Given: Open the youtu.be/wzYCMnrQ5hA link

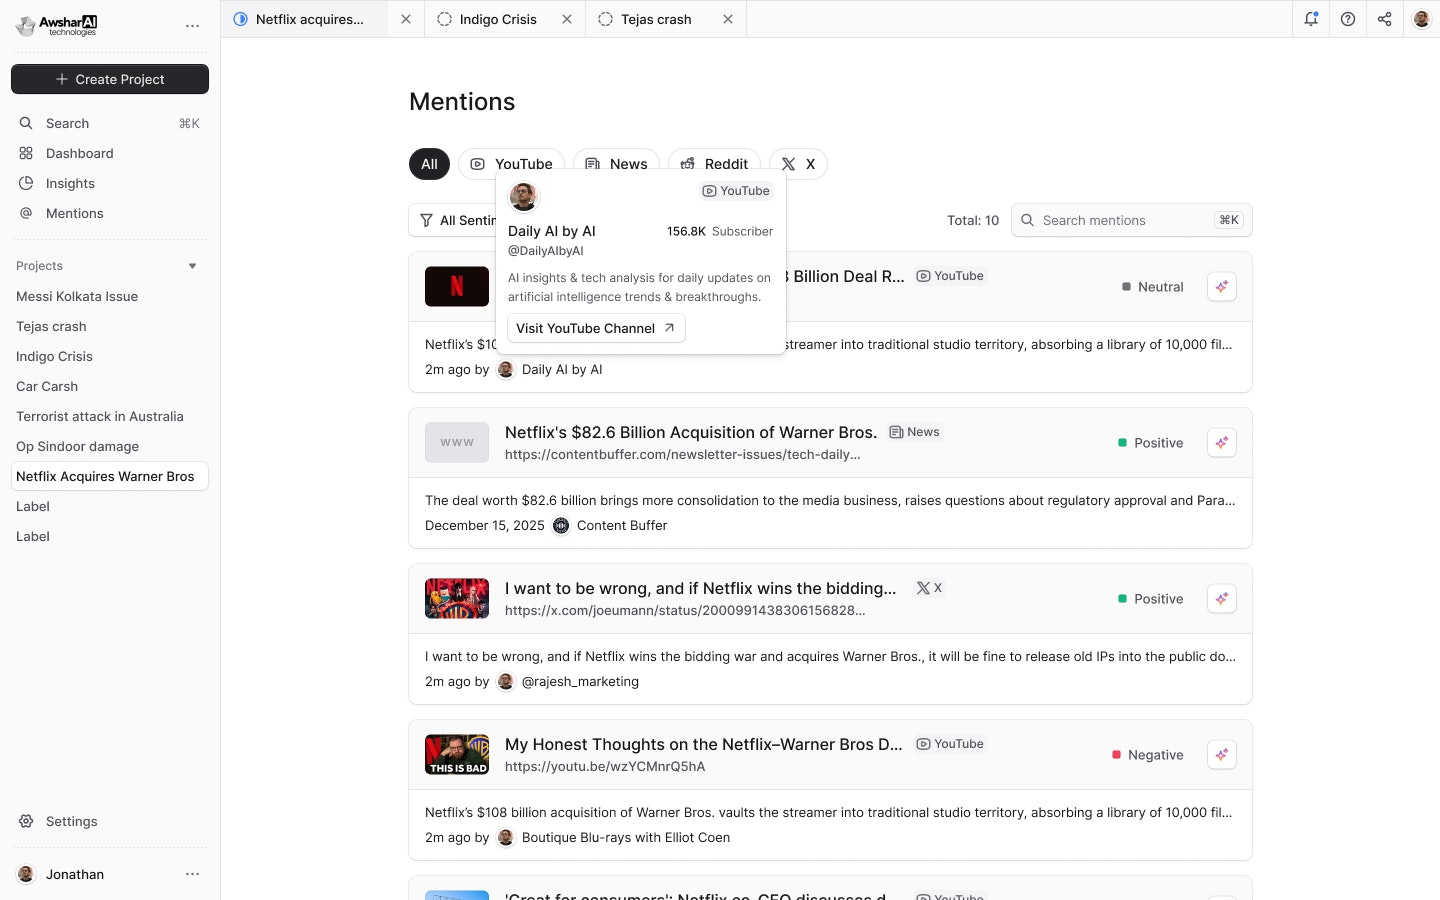Looking at the screenshot, I should (x=605, y=767).
